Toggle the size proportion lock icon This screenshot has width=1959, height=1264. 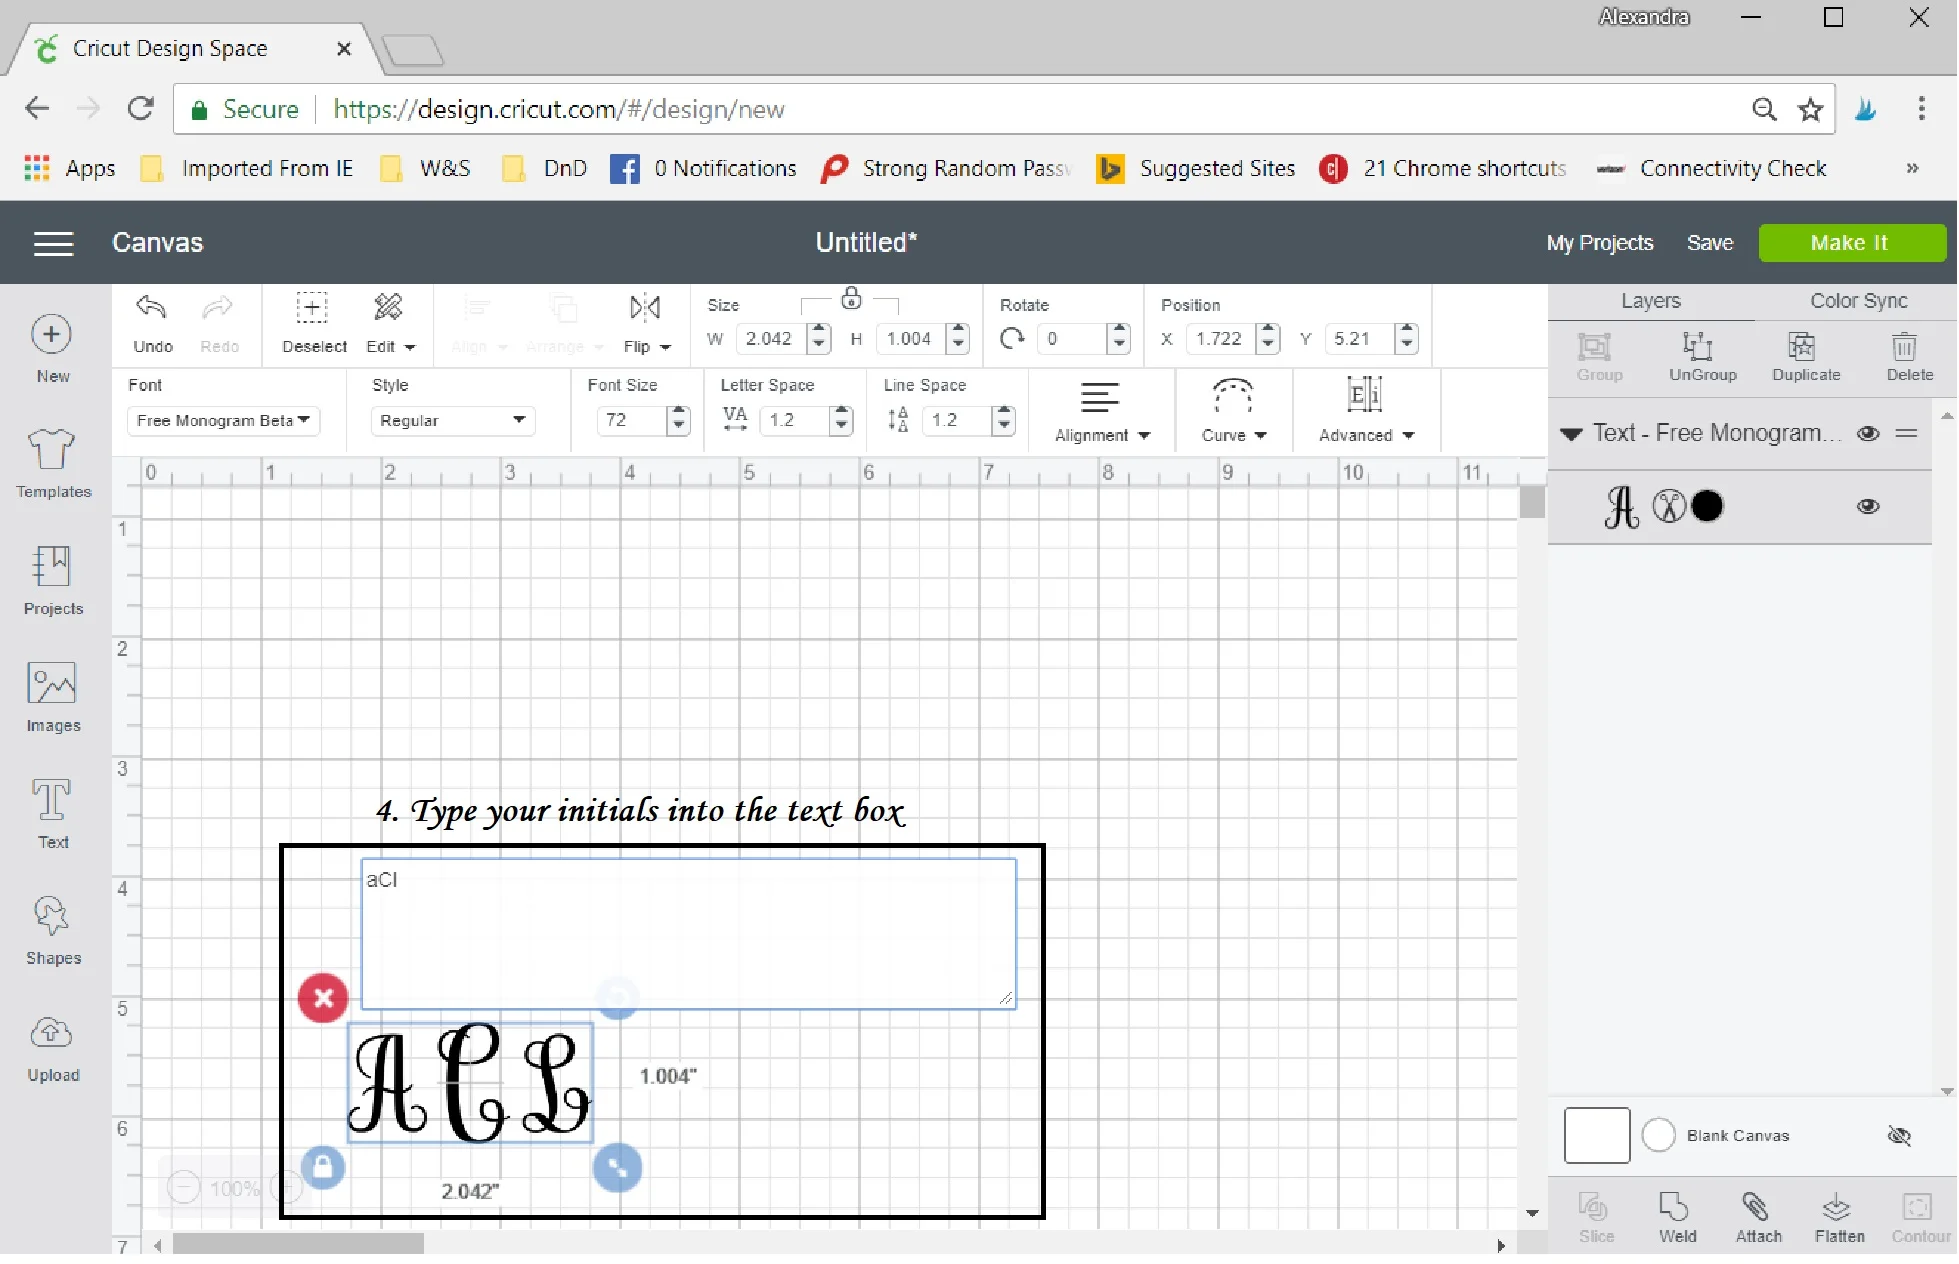851,298
